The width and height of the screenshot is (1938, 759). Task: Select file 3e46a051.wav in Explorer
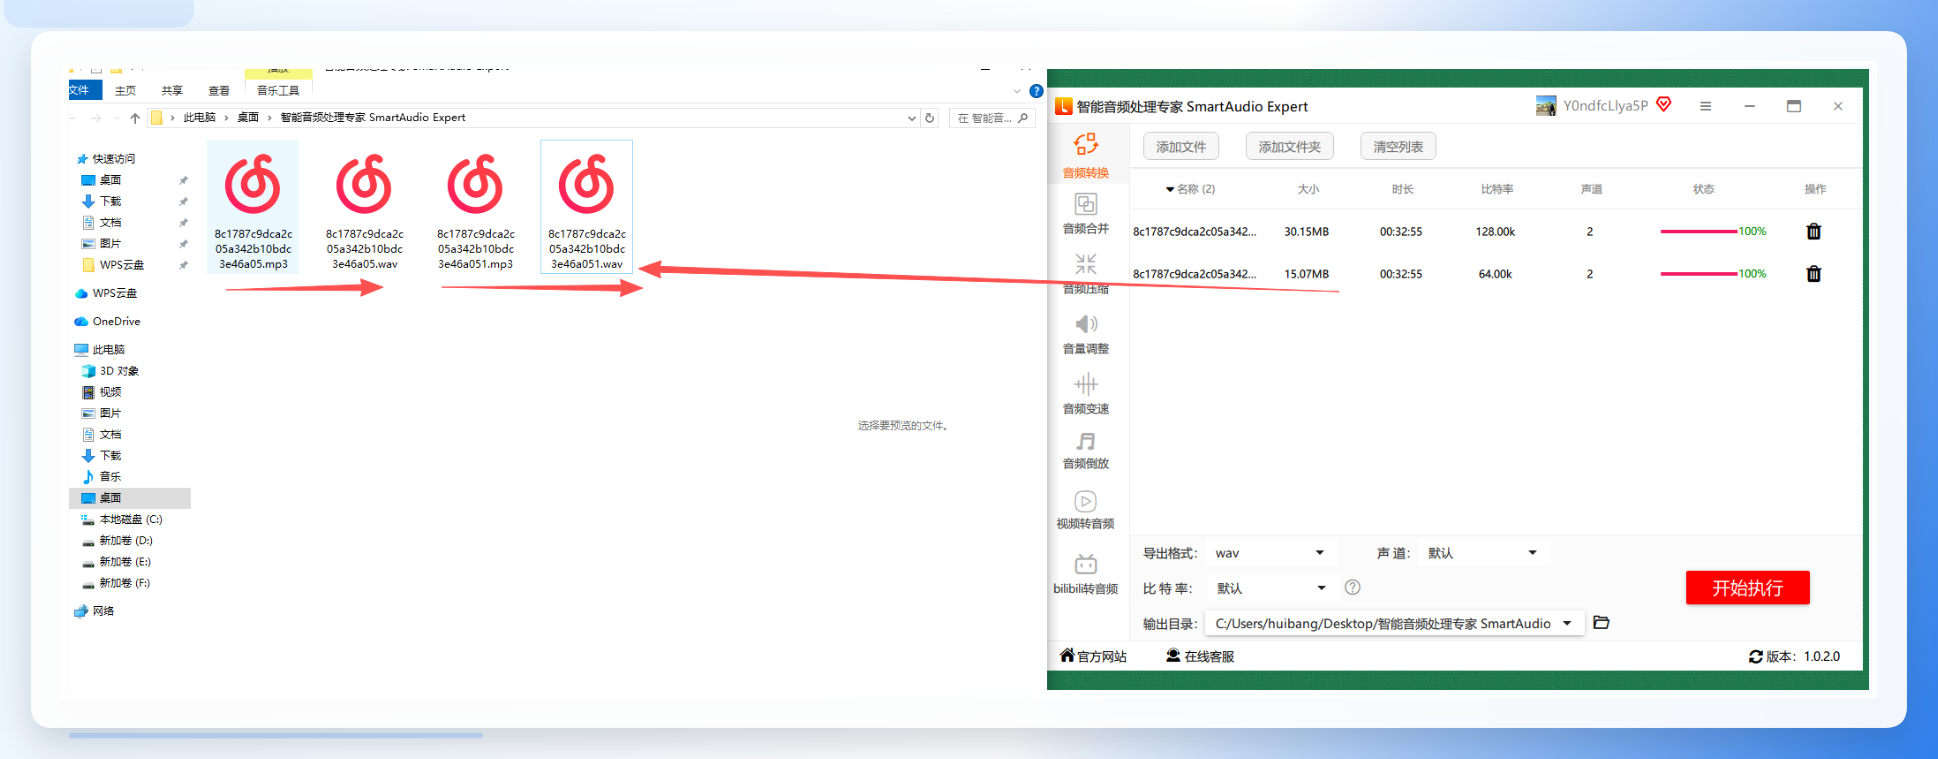(586, 207)
